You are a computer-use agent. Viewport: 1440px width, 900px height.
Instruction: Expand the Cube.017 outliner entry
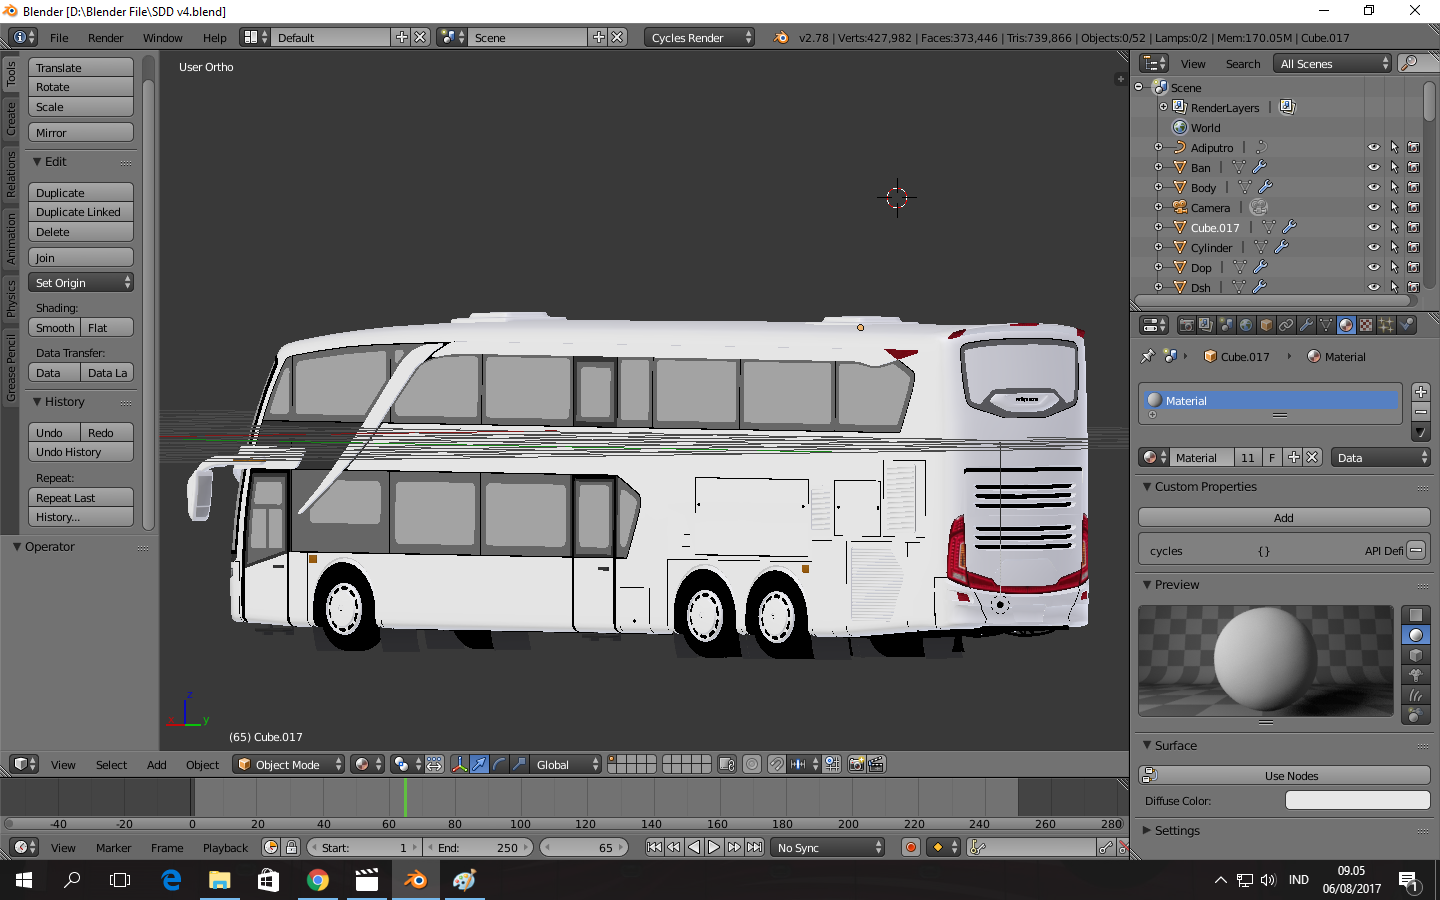1157,227
